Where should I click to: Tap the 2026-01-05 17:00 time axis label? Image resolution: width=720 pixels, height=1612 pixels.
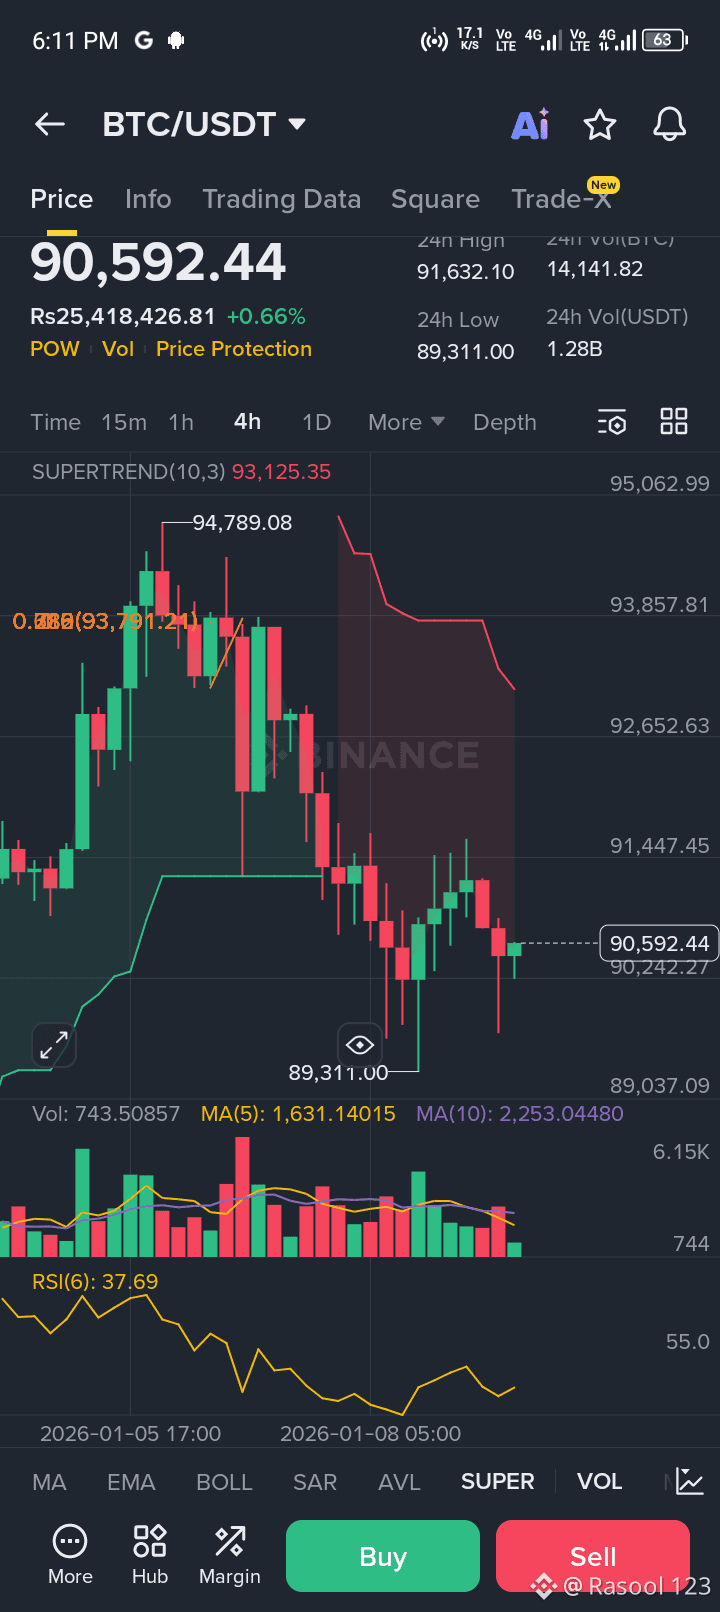(x=130, y=1434)
